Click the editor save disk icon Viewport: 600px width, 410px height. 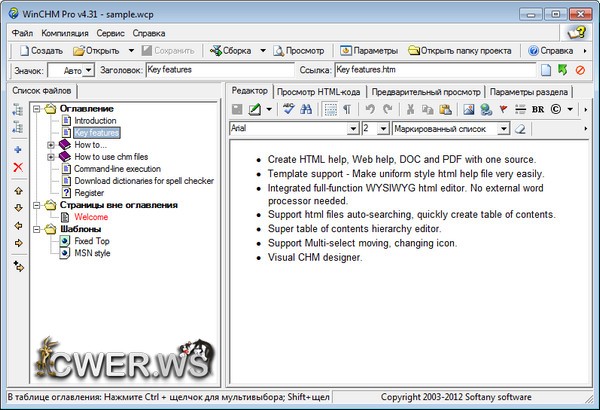point(237,109)
